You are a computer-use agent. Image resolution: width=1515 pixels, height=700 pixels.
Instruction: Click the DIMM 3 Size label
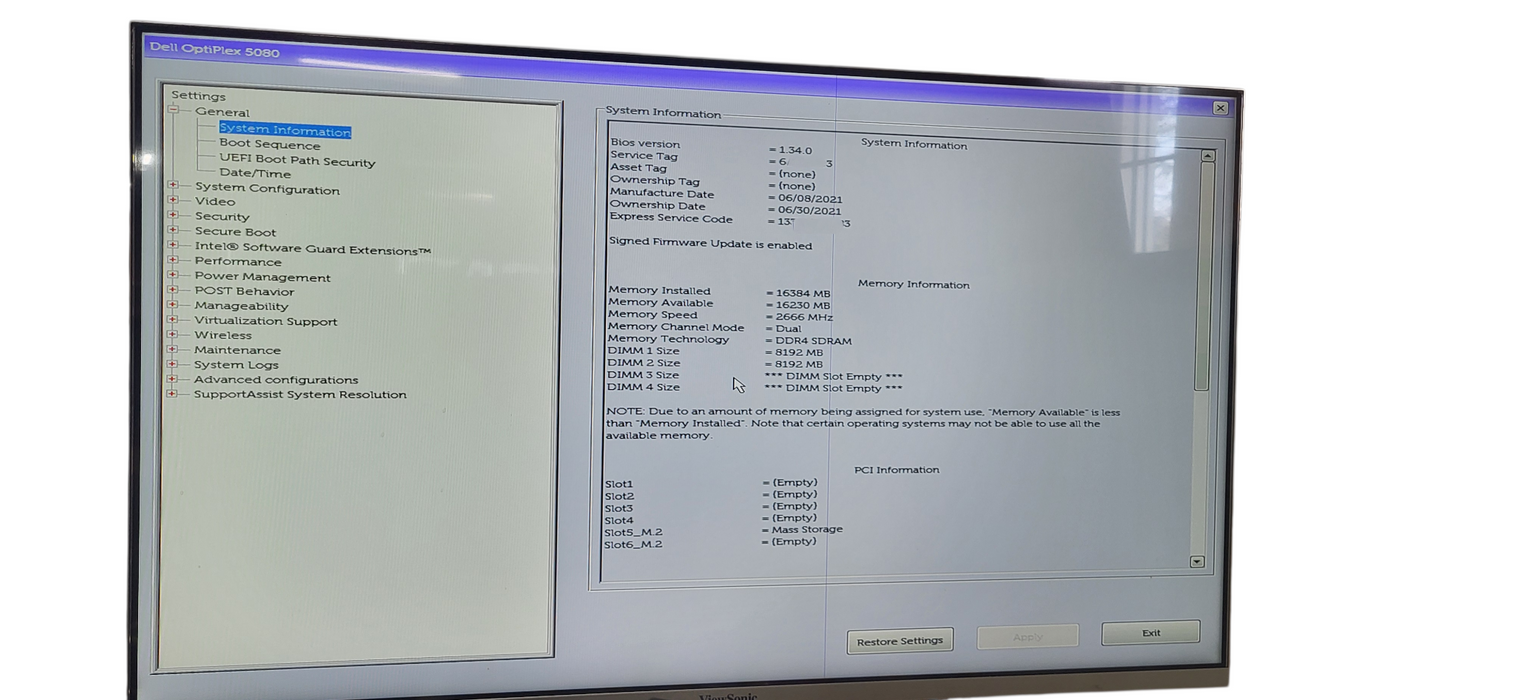click(x=643, y=375)
